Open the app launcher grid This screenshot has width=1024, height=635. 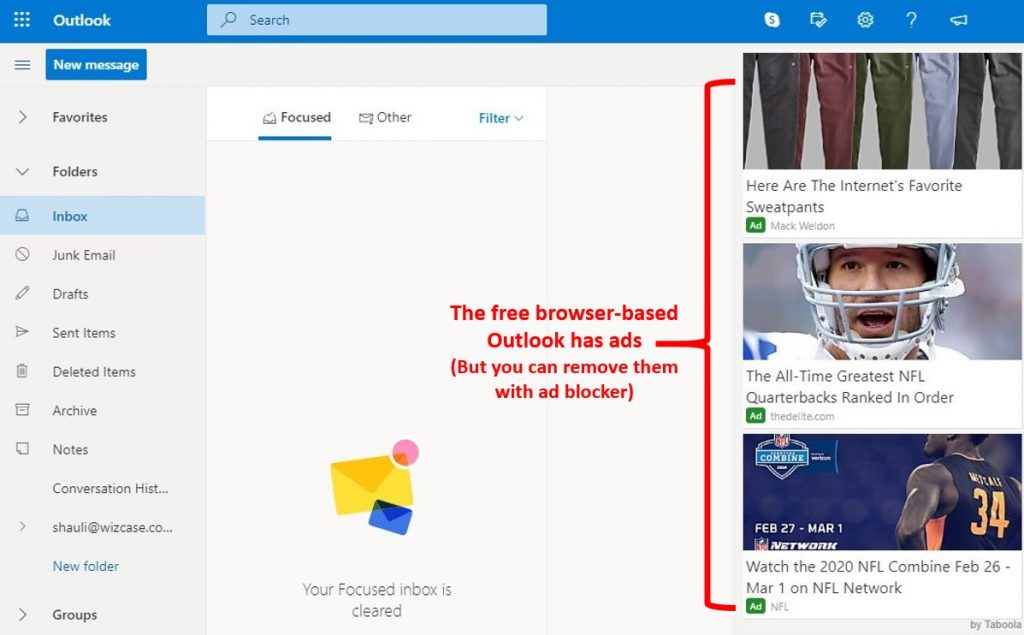click(22, 20)
